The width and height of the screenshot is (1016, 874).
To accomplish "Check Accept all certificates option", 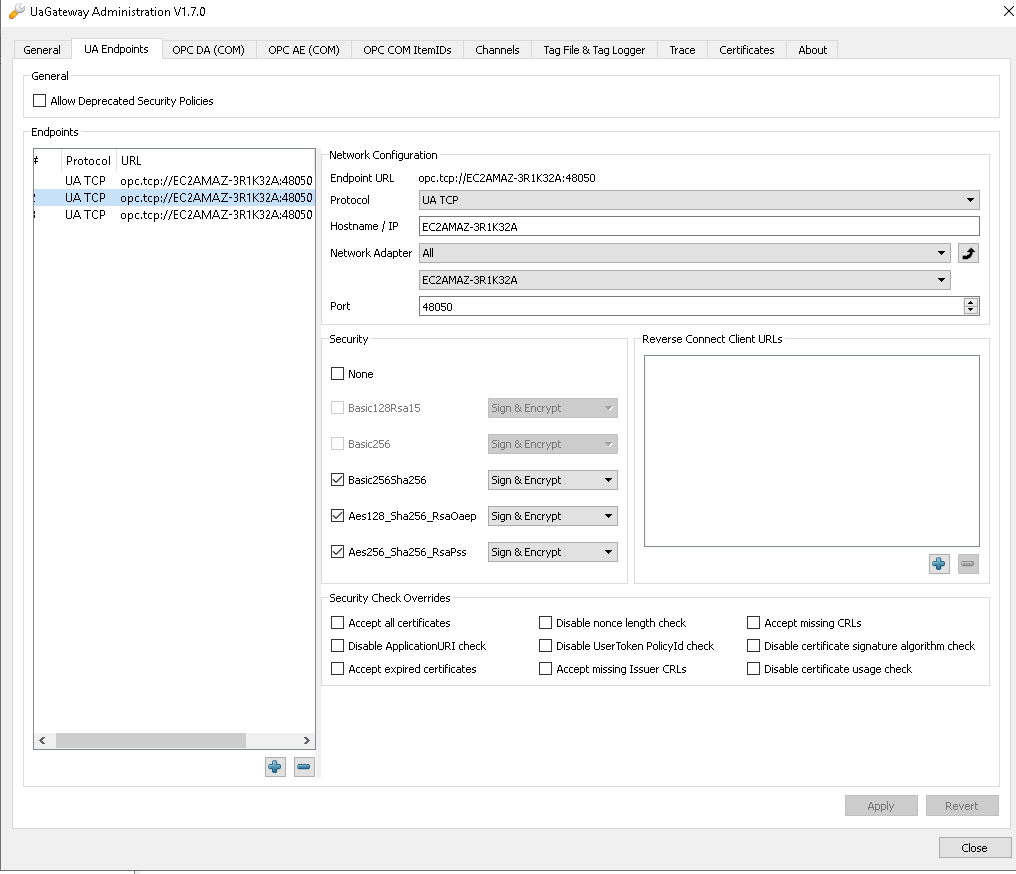I will coord(337,623).
